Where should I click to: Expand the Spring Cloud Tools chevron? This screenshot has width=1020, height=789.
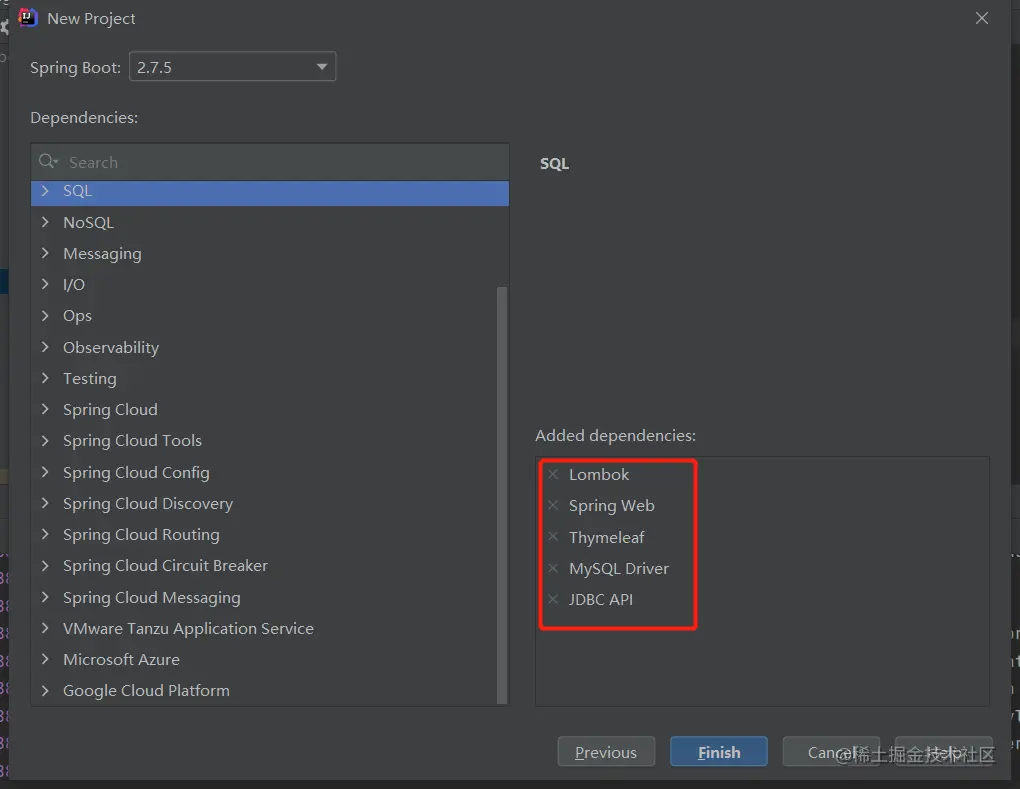click(x=45, y=440)
